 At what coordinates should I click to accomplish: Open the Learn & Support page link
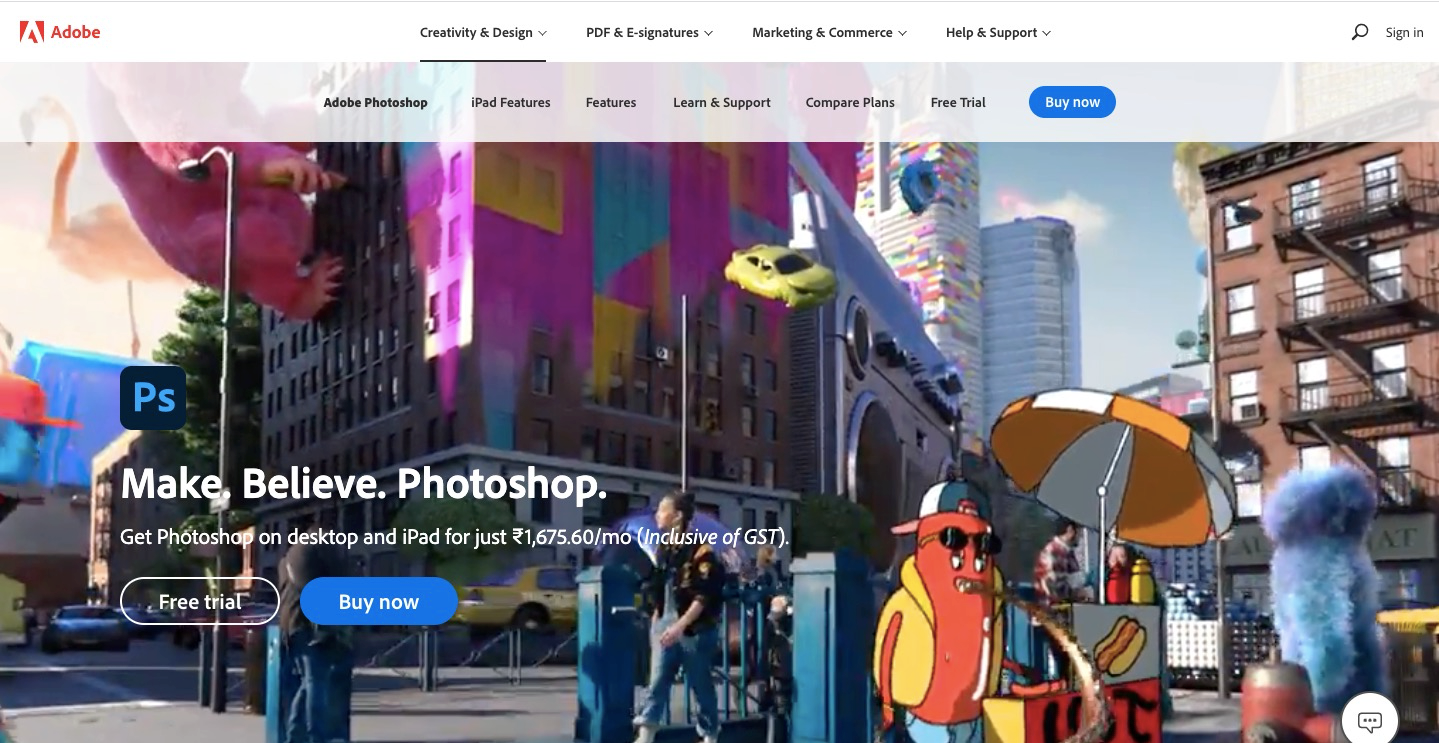click(721, 102)
